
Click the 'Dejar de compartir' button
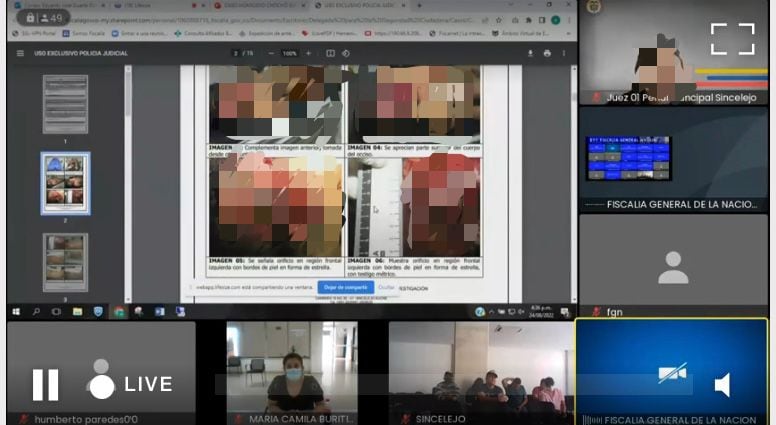pos(345,288)
